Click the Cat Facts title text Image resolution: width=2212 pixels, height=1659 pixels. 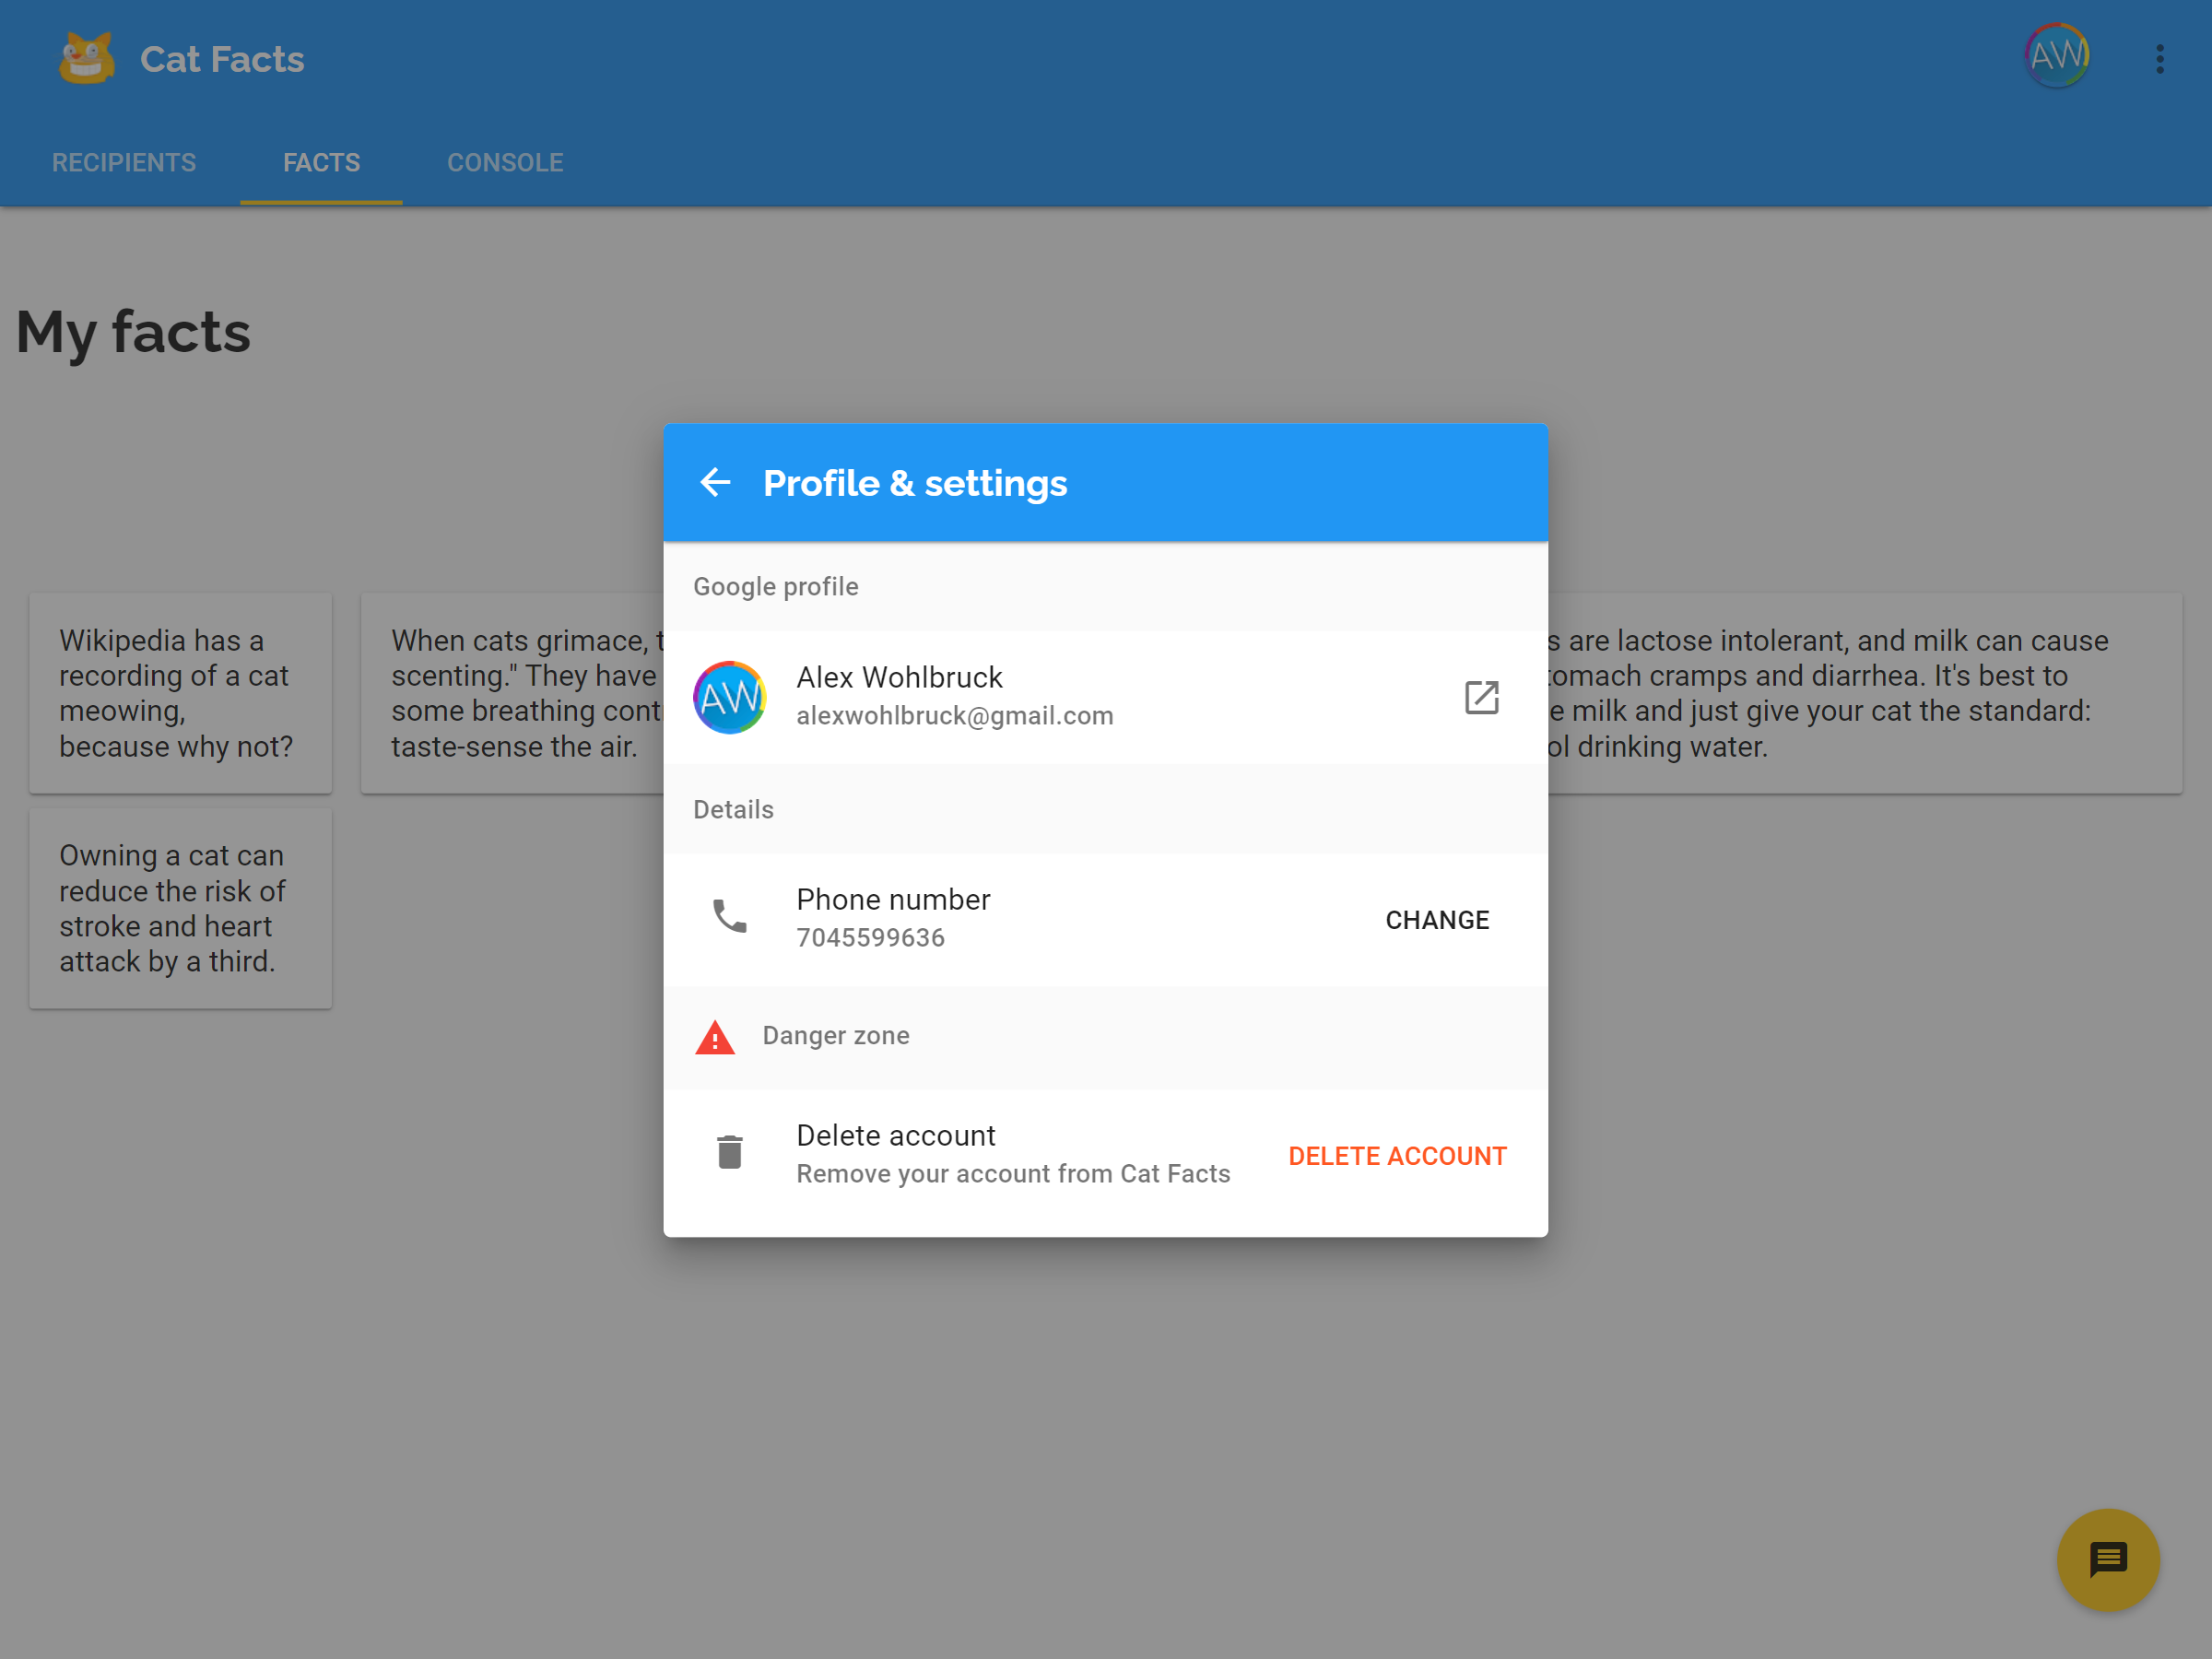(222, 59)
